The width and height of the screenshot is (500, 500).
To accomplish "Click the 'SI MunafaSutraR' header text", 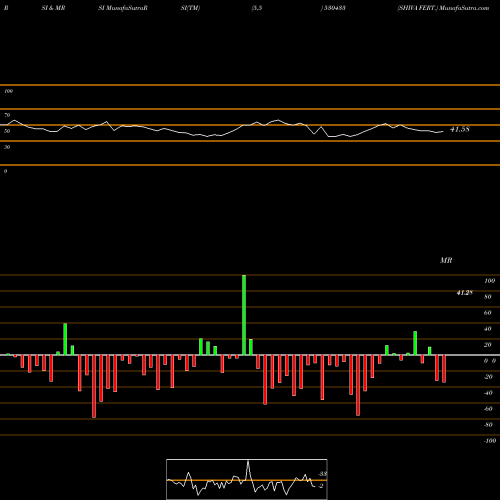I will click(123, 8).
